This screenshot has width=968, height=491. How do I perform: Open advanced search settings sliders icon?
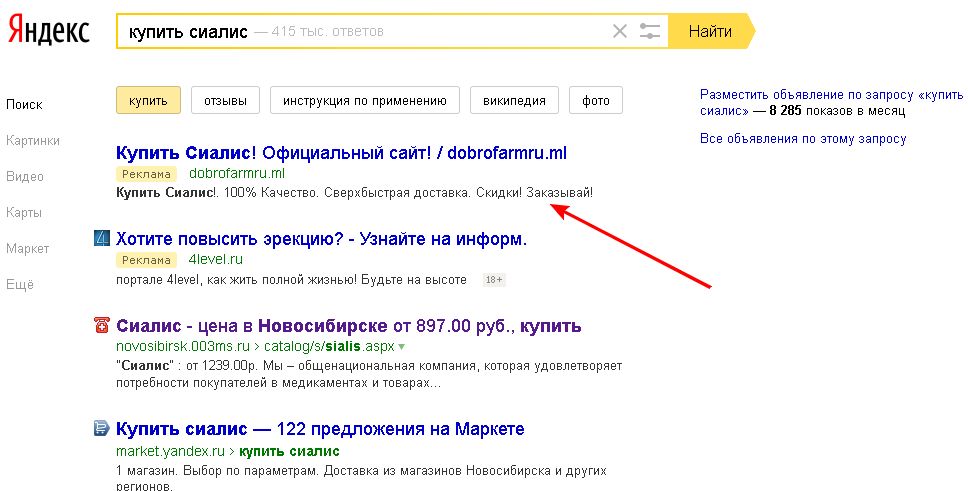[x=651, y=32]
